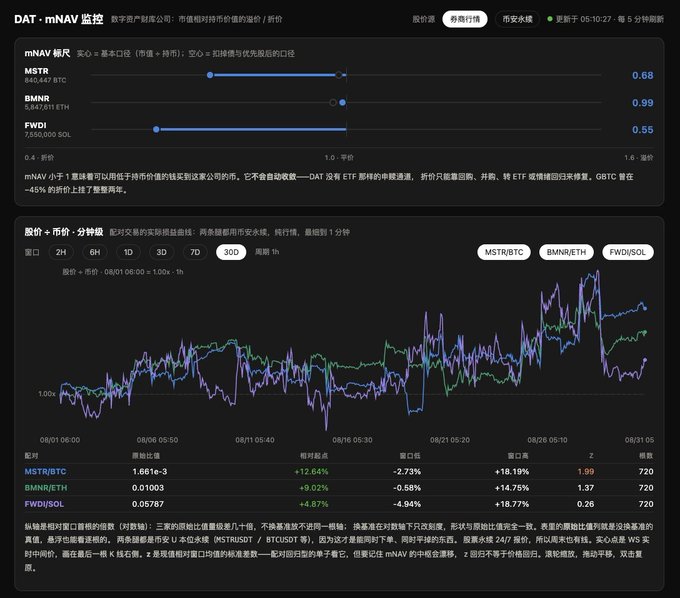This screenshot has width=680, height=598.
Task: Click the window low -2.73%
Action: point(407,471)
